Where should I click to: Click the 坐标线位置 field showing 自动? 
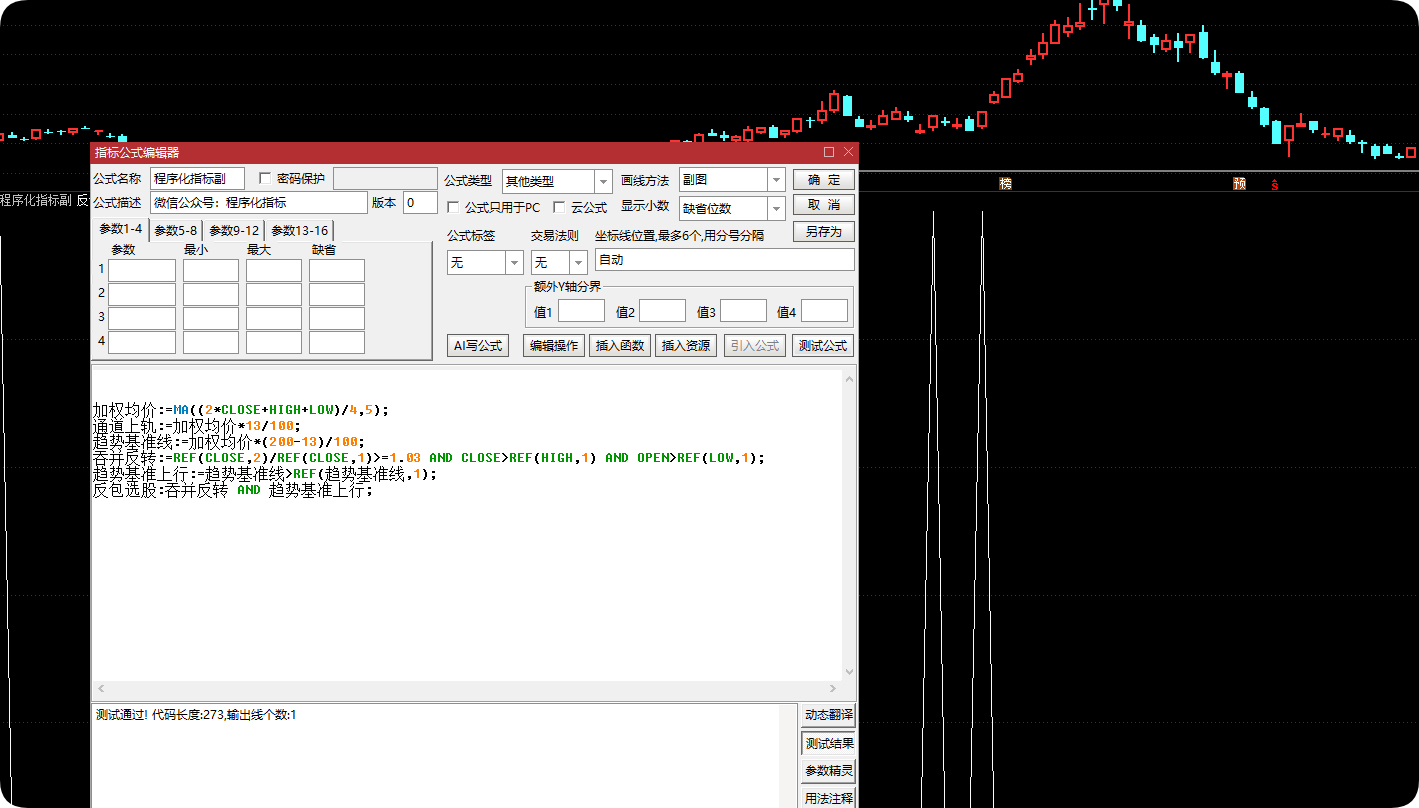pos(725,260)
